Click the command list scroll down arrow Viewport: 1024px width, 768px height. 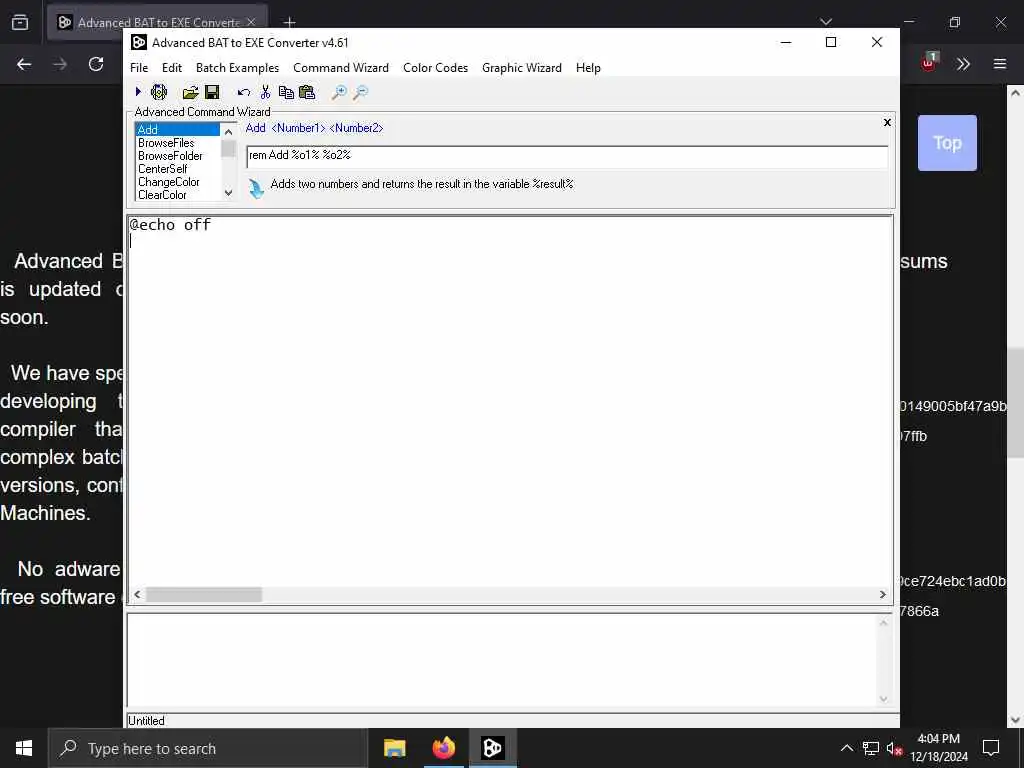point(228,193)
